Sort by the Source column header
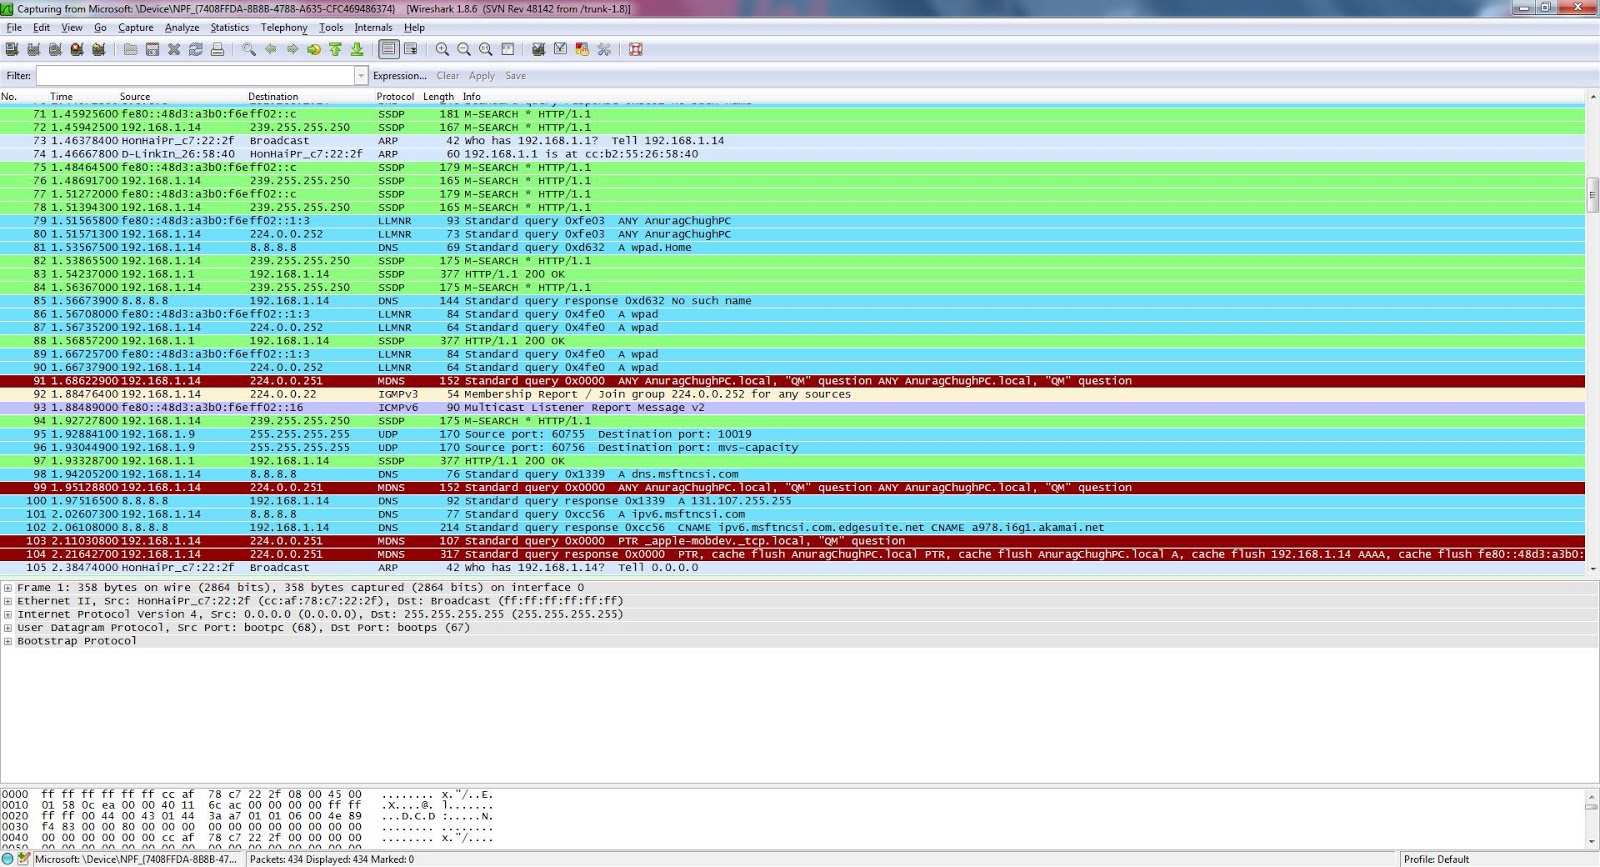Image resolution: width=1600 pixels, height=867 pixels. [x=135, y=97]
